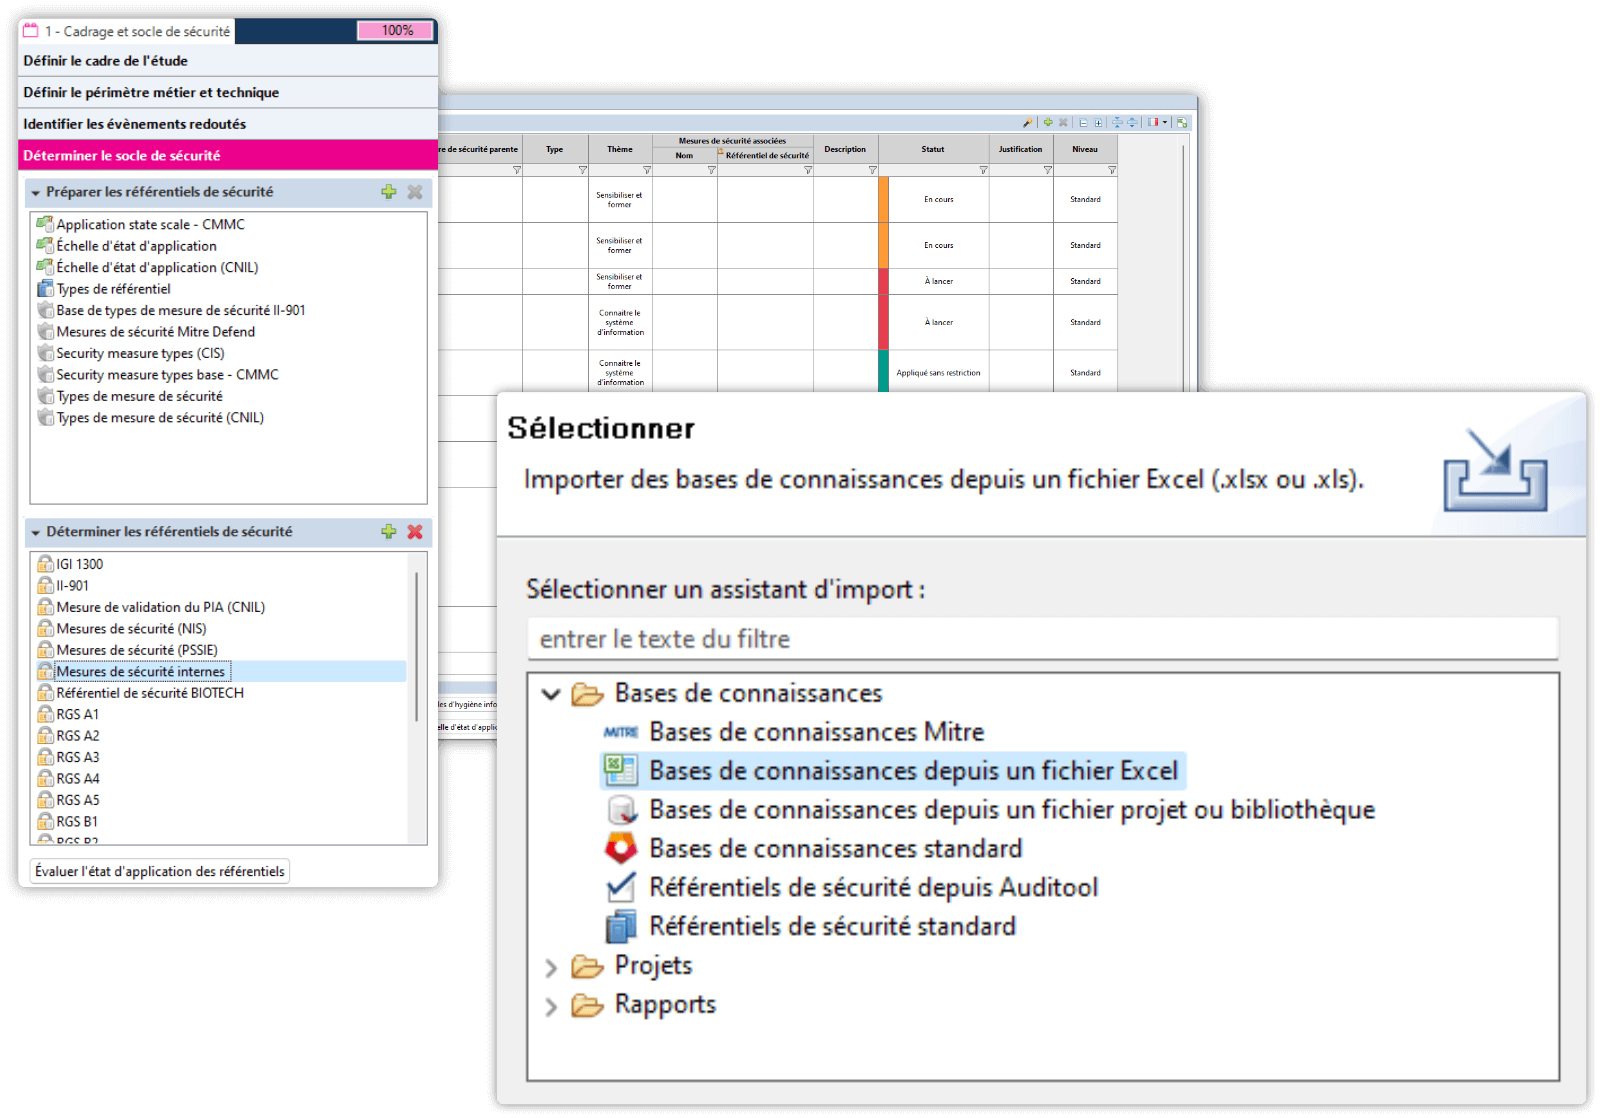Click 'Évaluer l'état d'application des référentiels' button
The height and width of the screenshot is (1118, 1600).
[160, 871]
